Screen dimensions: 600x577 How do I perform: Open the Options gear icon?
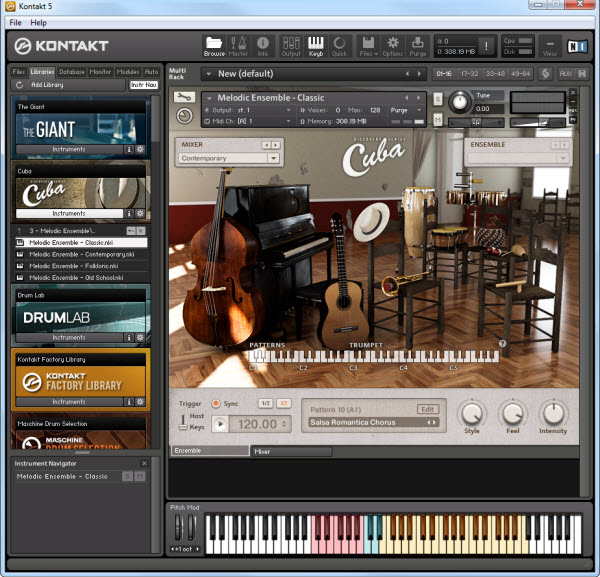(x=393, y=46)
